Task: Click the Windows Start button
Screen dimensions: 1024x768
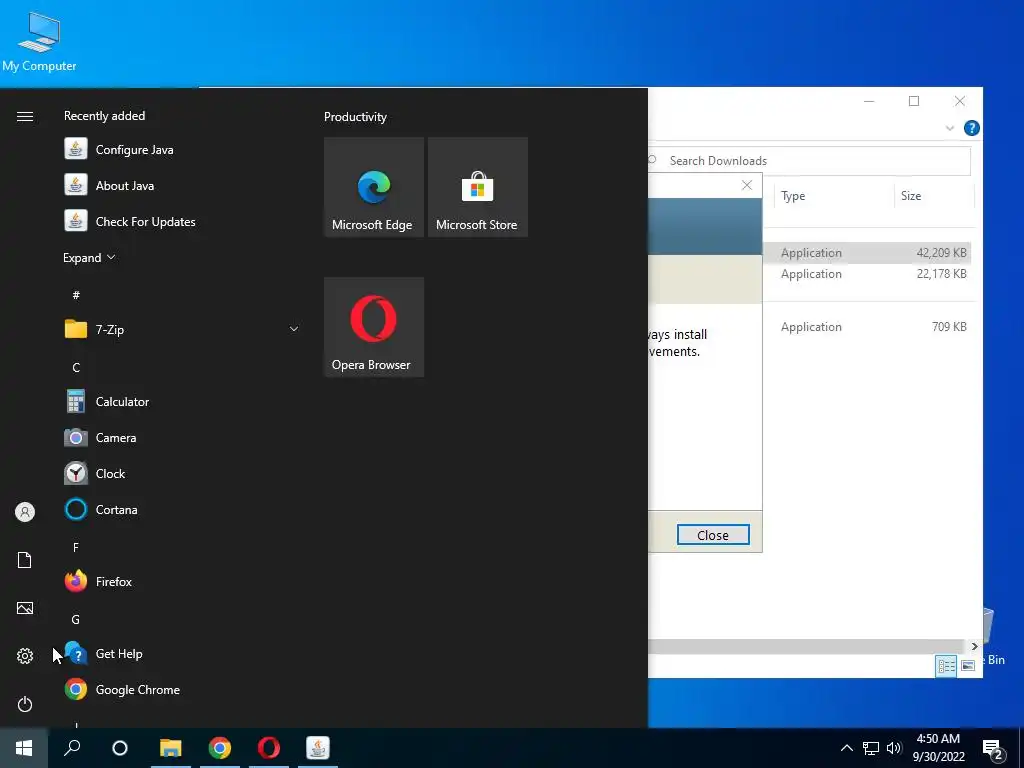Action: coord(24,748)
